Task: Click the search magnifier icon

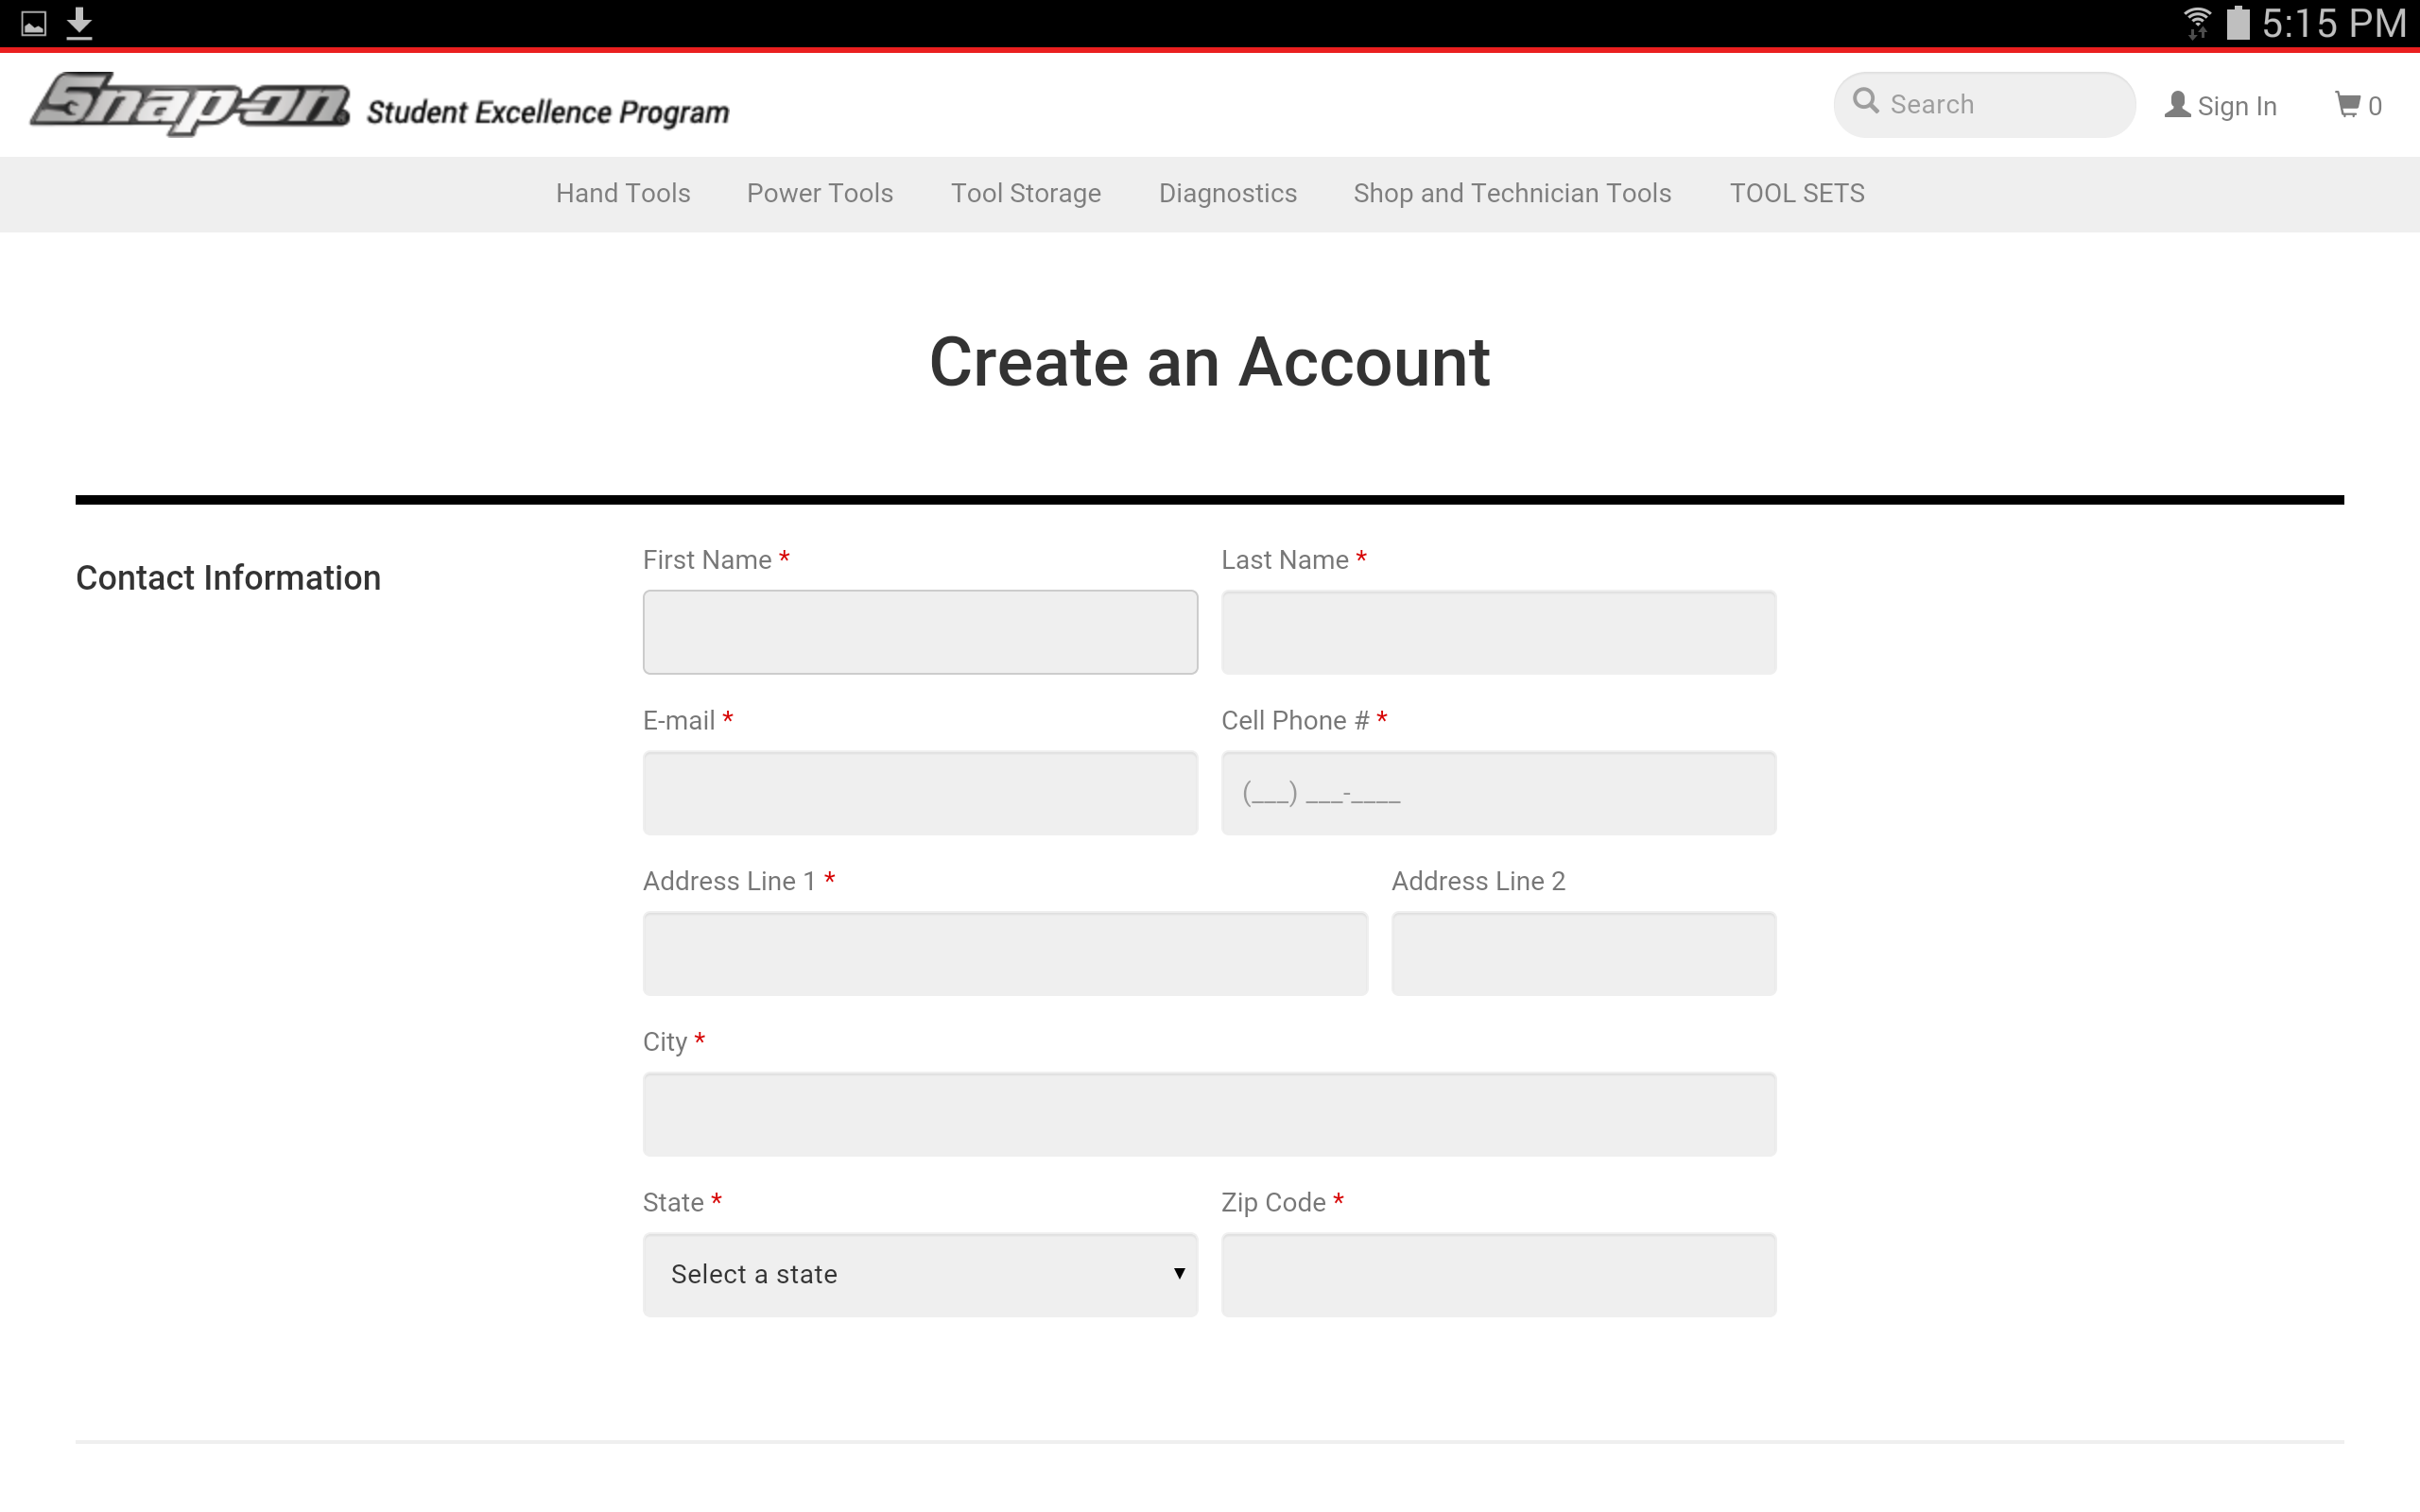Action: (1864, 101)
